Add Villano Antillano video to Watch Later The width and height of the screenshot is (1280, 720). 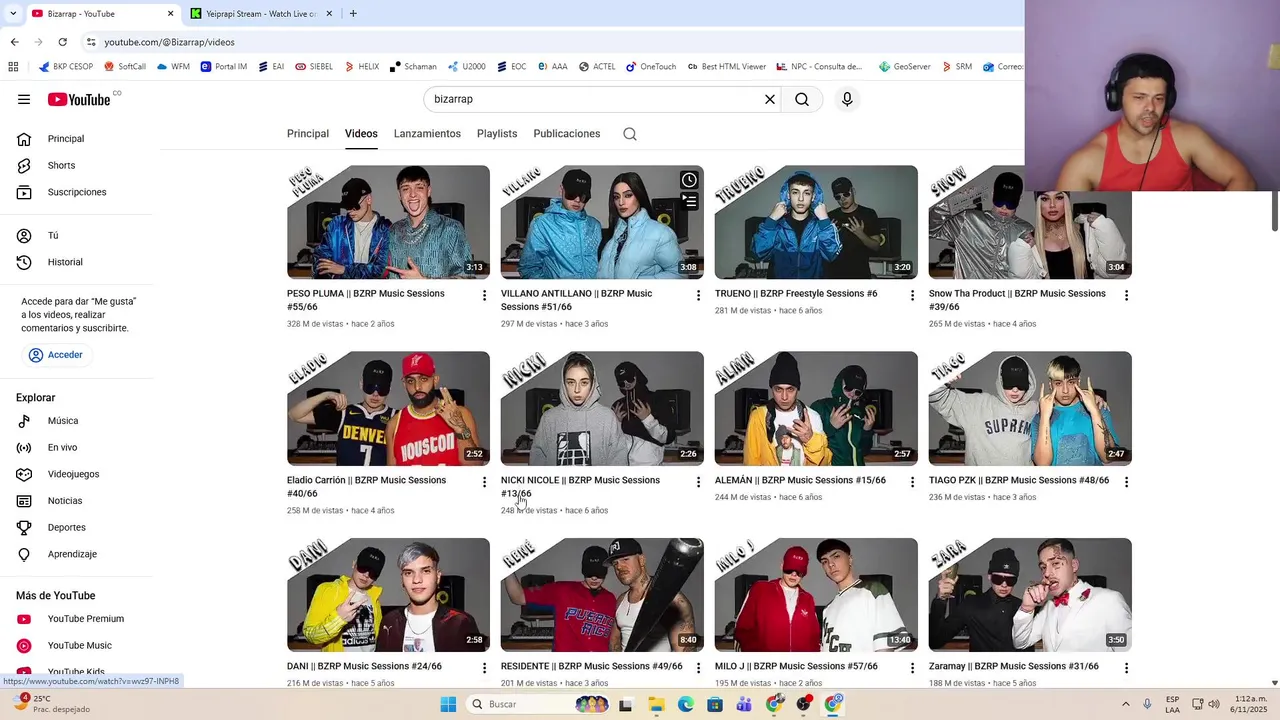pyautogui.click(x=689, y=180)
